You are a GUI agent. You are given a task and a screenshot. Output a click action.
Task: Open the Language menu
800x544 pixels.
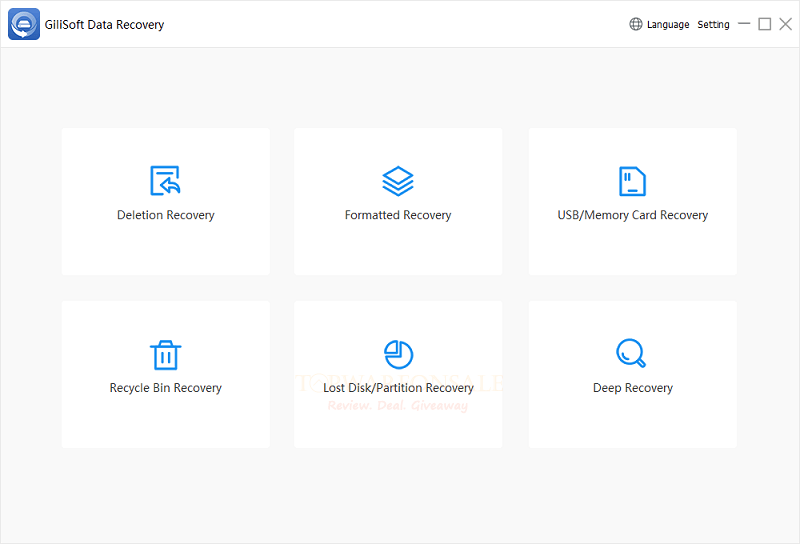(x=668, y=24)
